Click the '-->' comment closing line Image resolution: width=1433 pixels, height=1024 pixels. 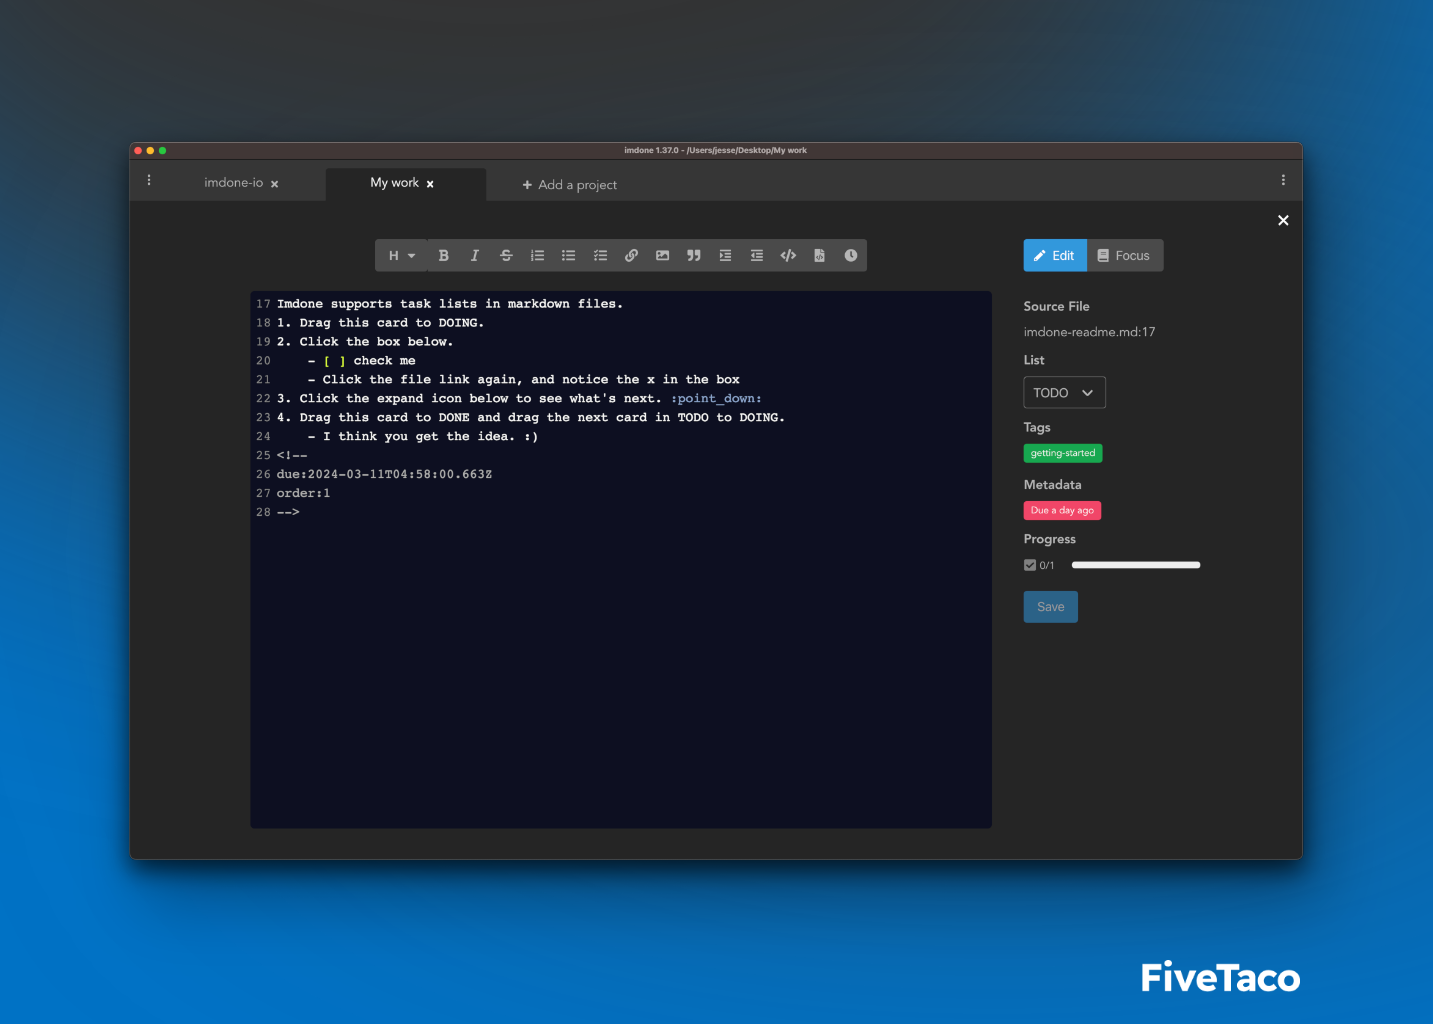tap(288, 512)
